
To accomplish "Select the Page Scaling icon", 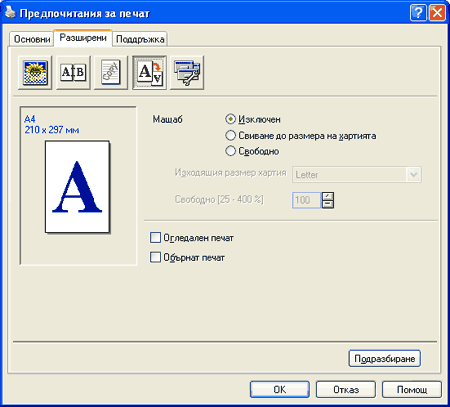I will click(149, 72).
